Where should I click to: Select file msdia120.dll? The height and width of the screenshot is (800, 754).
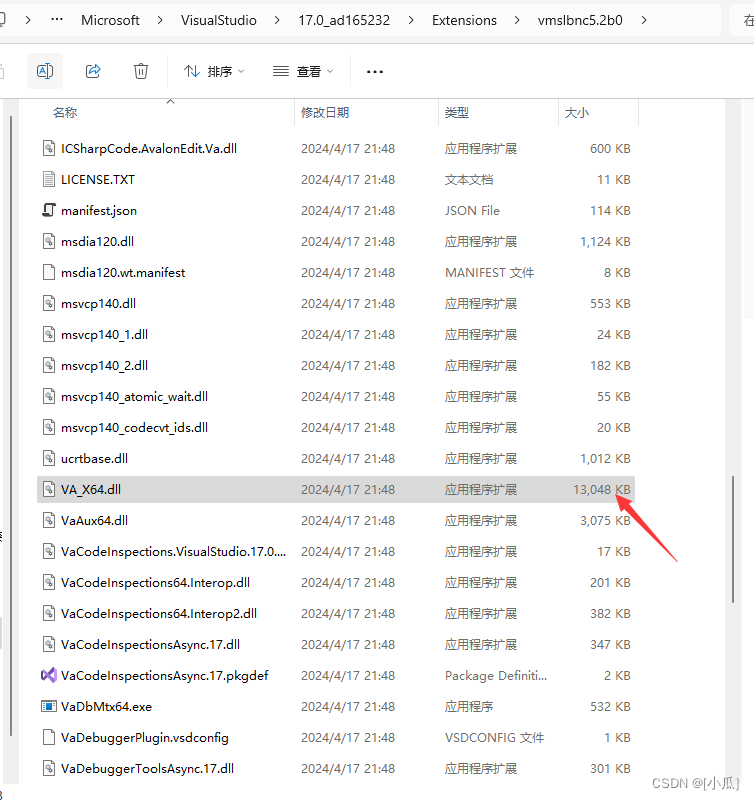pyautogui.click(x=336, y=241)
